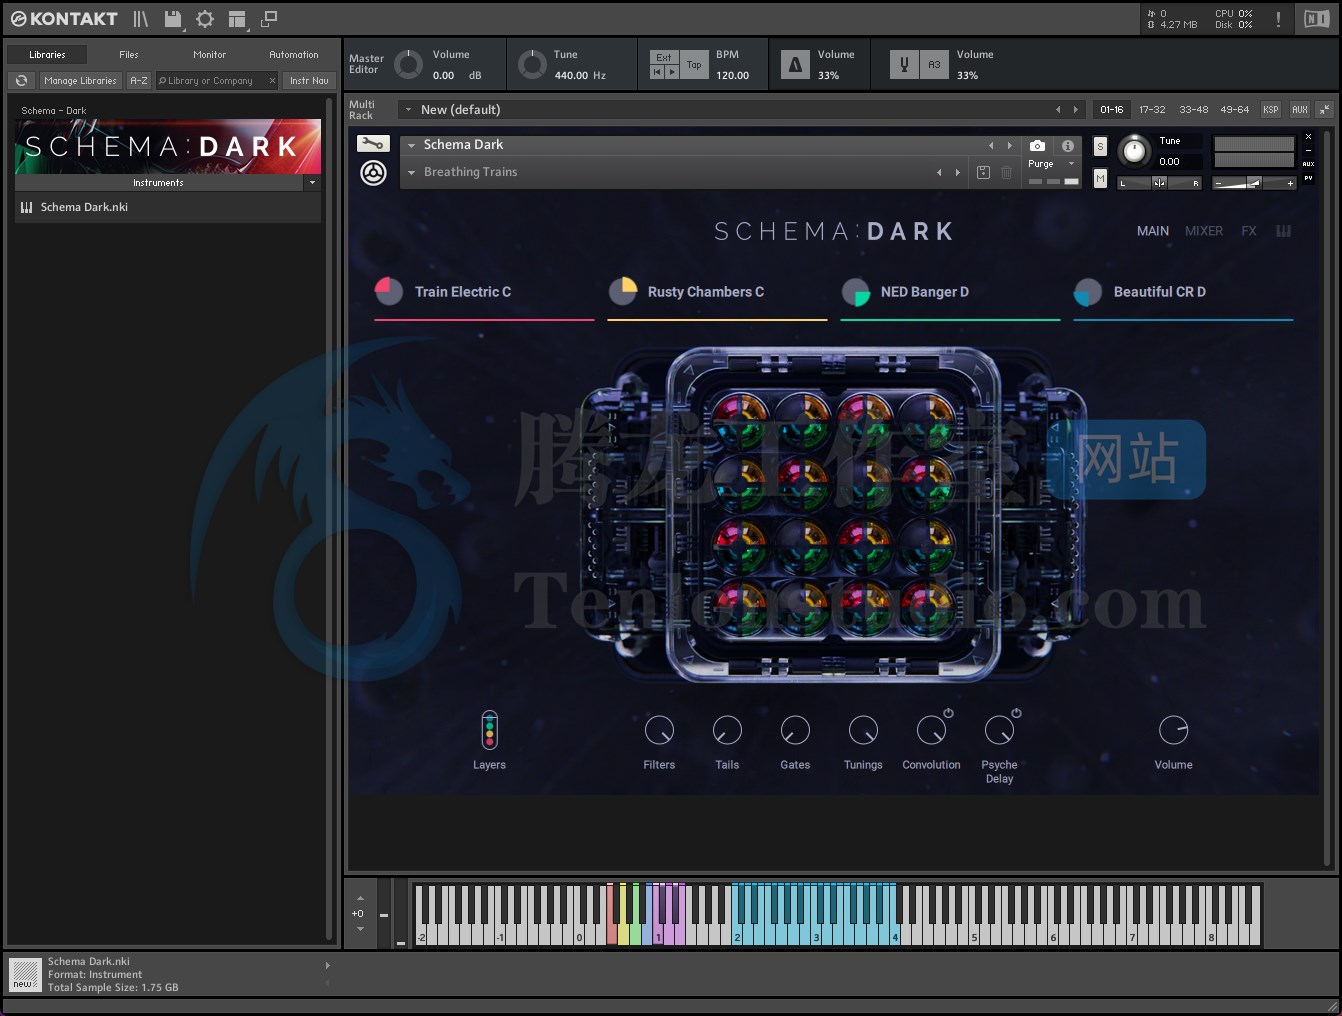Image resolution: width=1342 pixels, height=1016 pixels.
Task: Click the Train Electric C layer icon
Action: point(388,291)
